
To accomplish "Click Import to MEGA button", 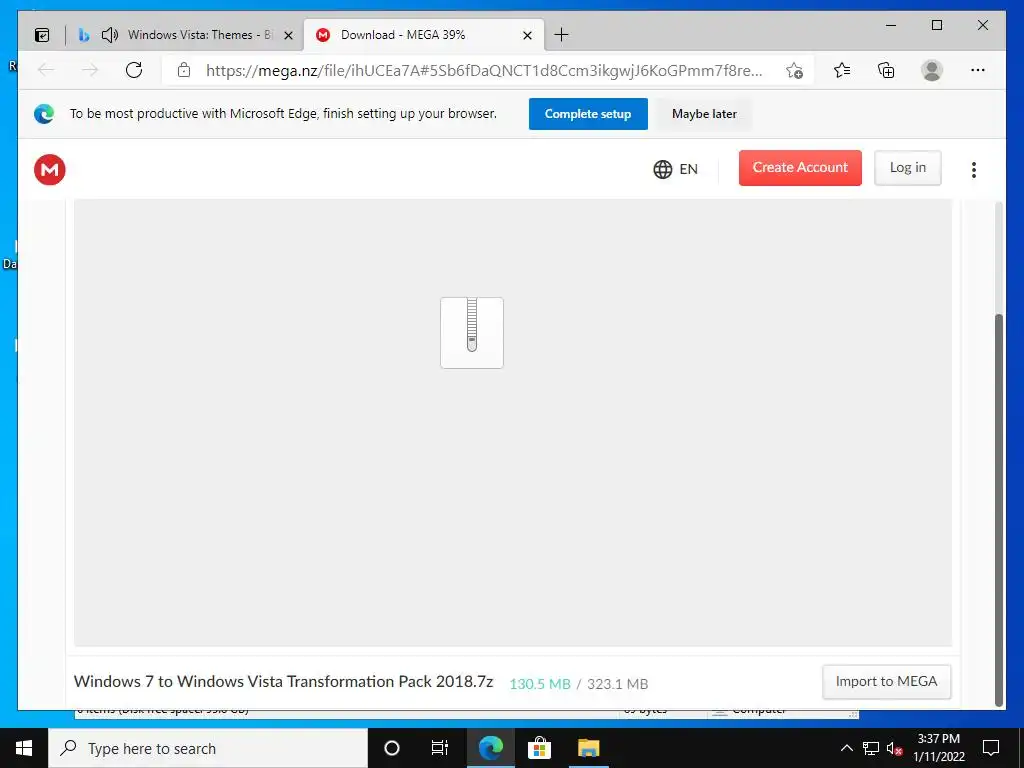I will tap(886, 682).
